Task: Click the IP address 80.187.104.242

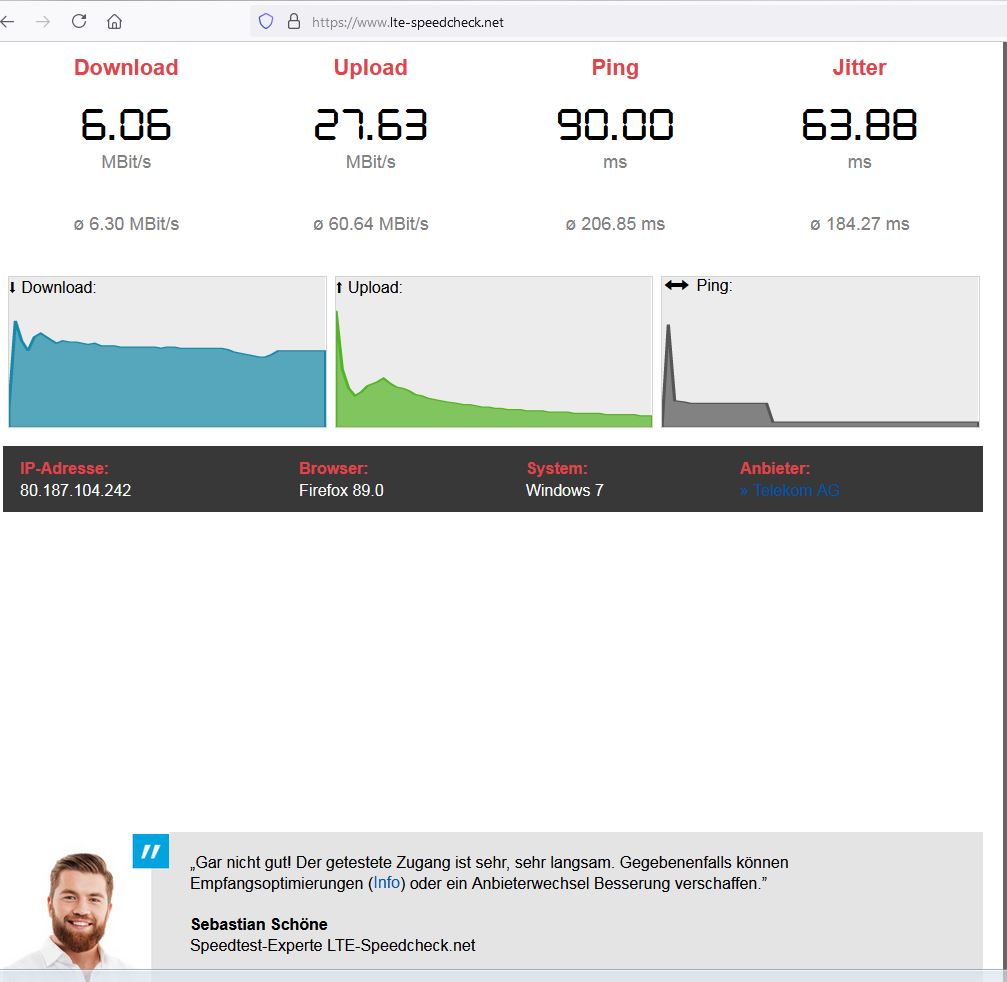Action: 75,490
